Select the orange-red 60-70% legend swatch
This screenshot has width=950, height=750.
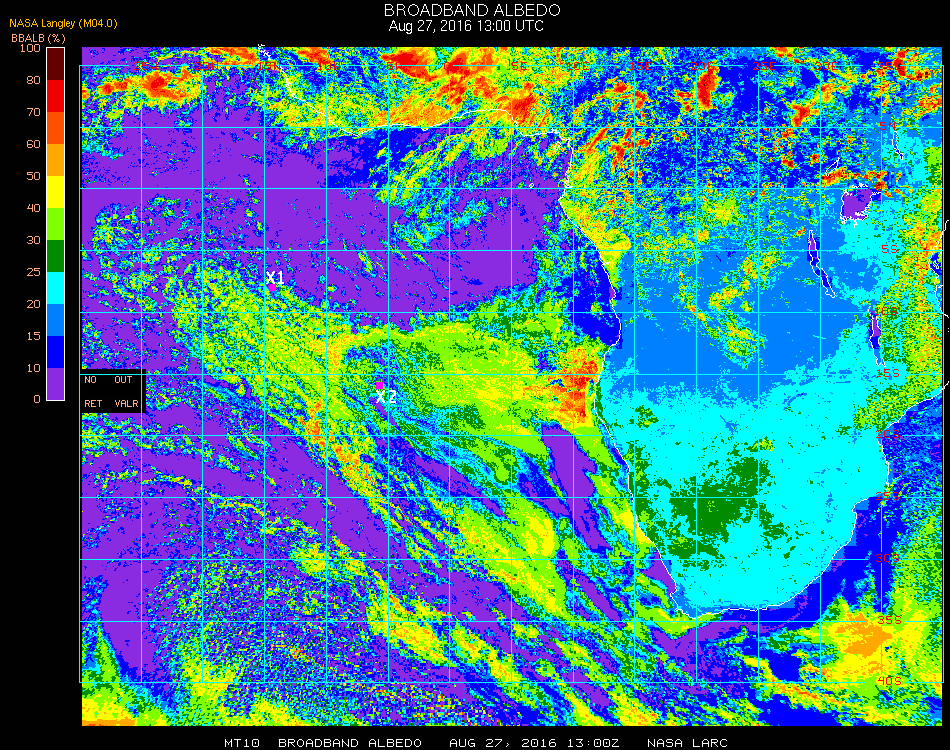pyautogui.click(x=55, y=128)
